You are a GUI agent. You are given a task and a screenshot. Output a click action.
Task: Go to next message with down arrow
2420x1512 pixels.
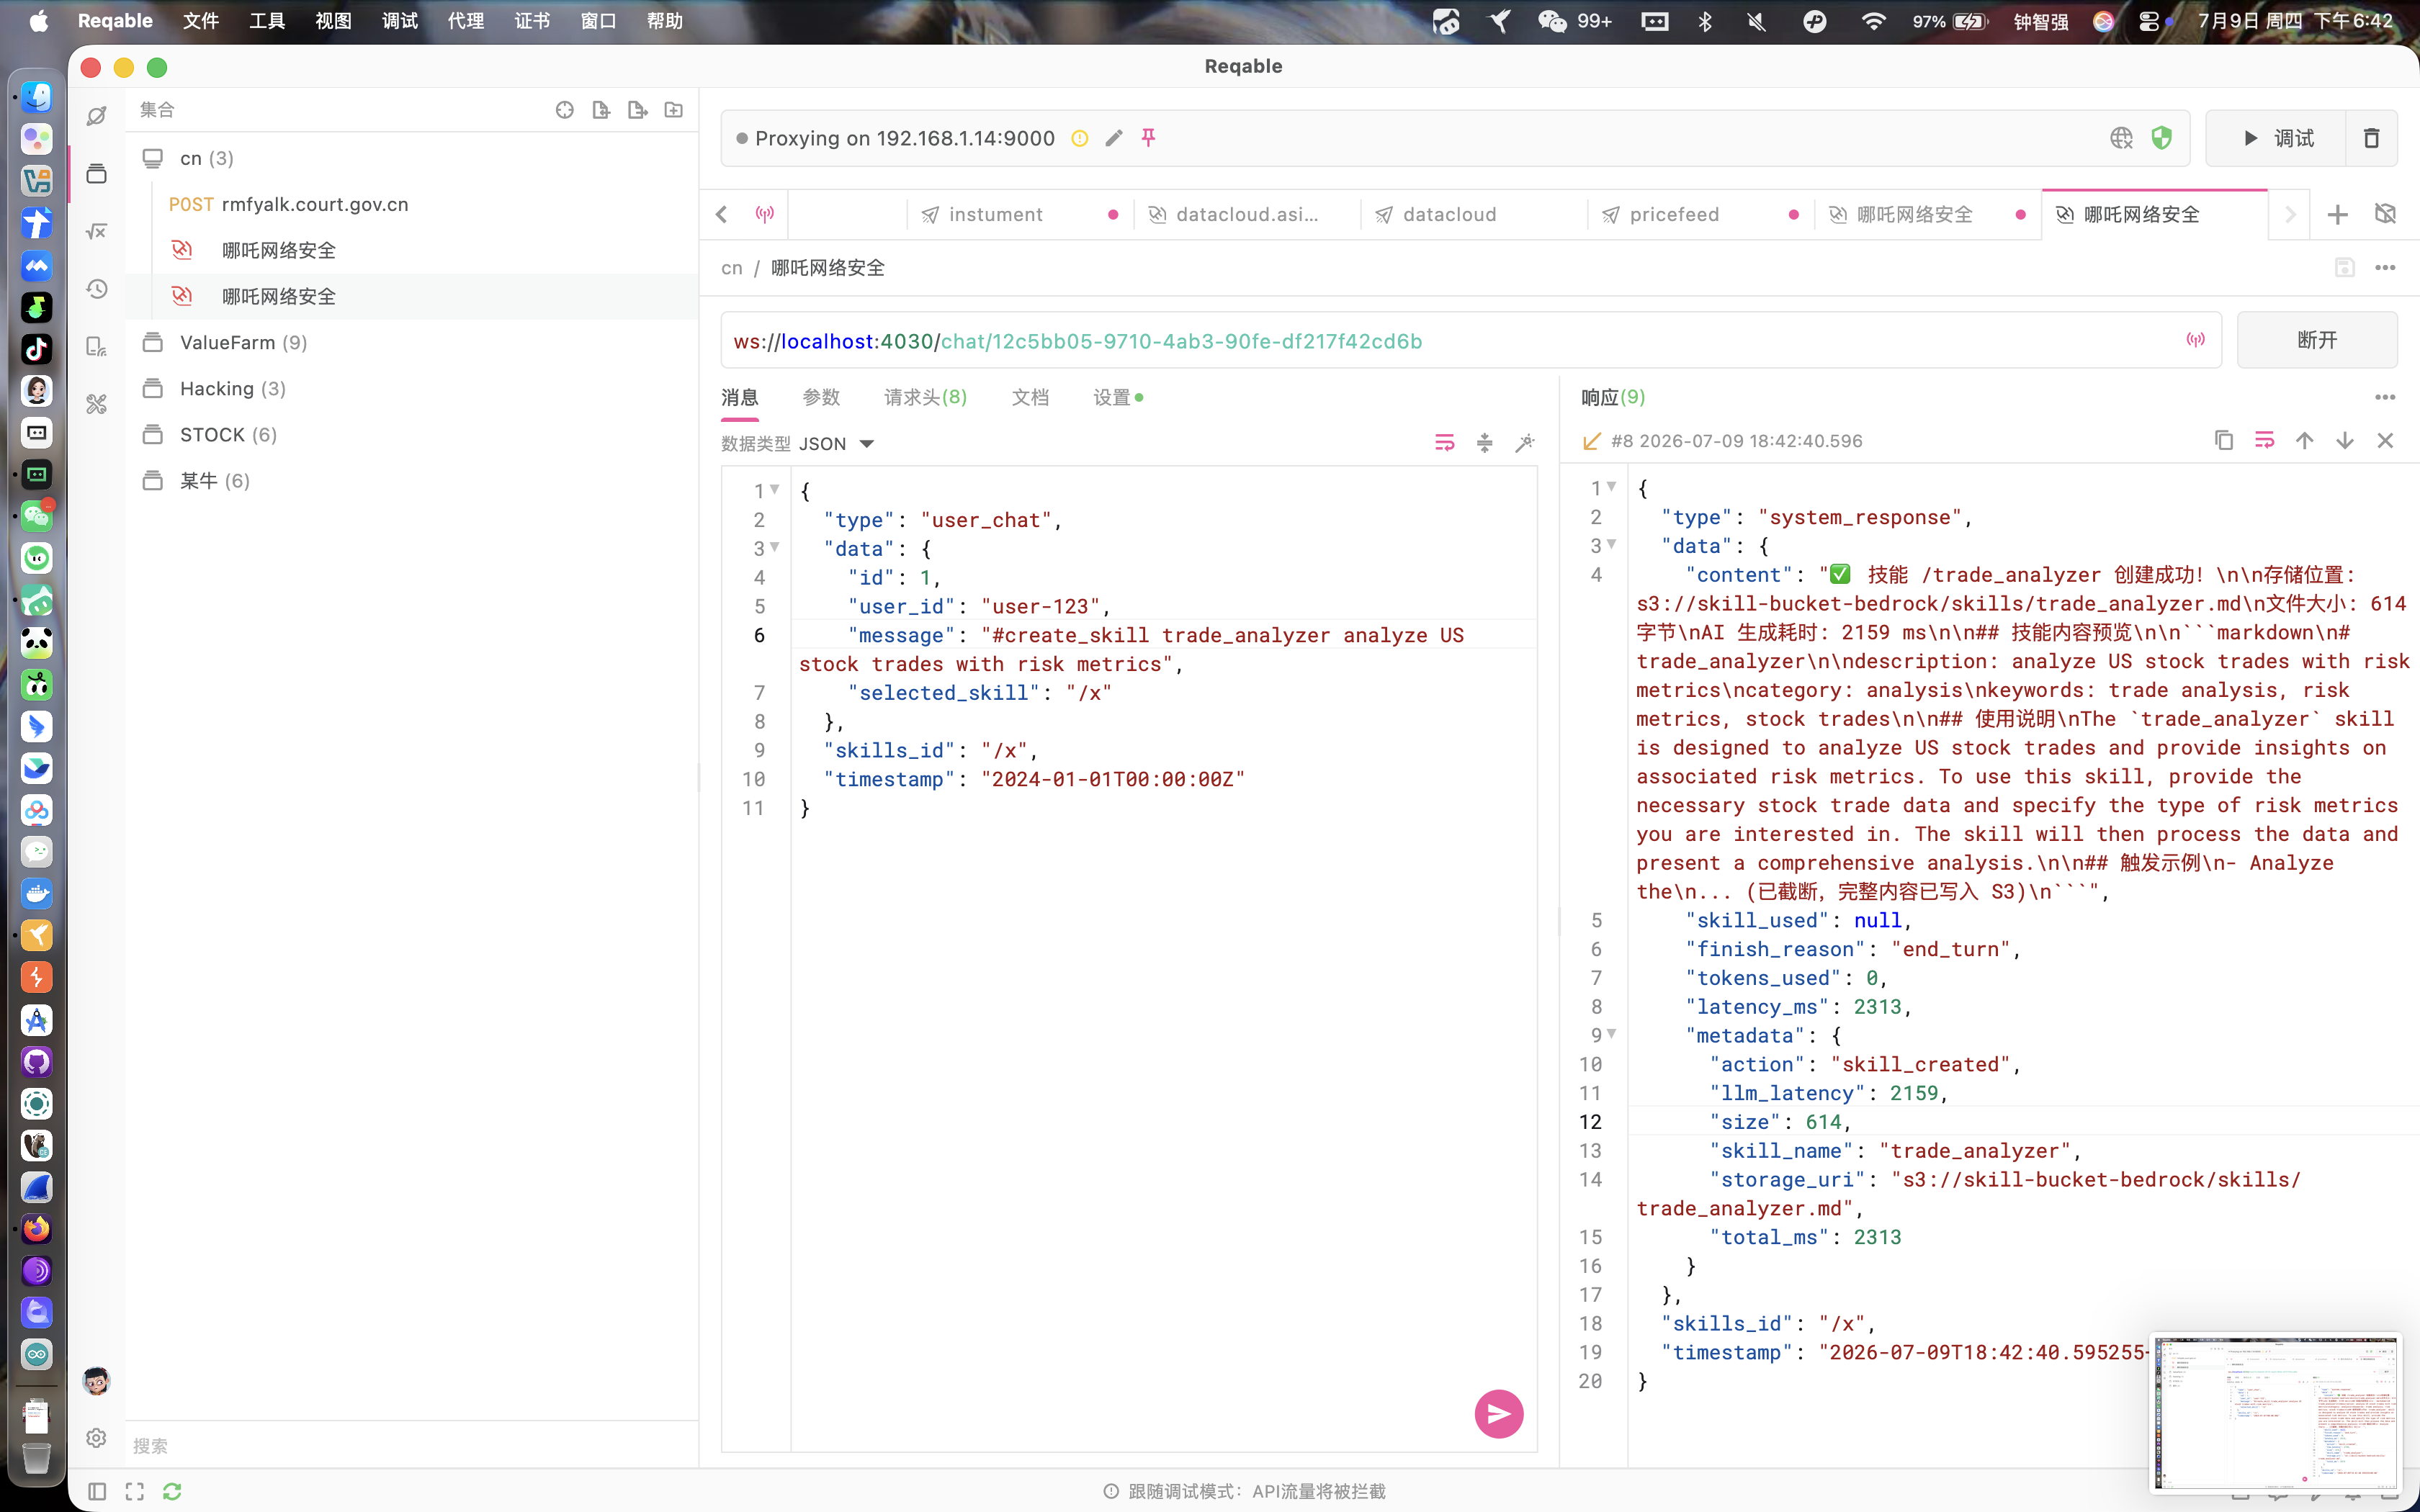(x=2345, y=441)
